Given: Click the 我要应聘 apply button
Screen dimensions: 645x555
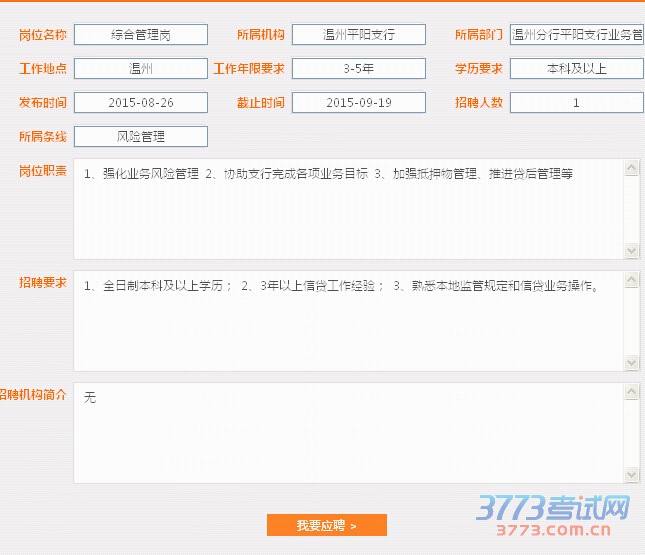Looking at the screenshot, I should click(x=326, y=525).
